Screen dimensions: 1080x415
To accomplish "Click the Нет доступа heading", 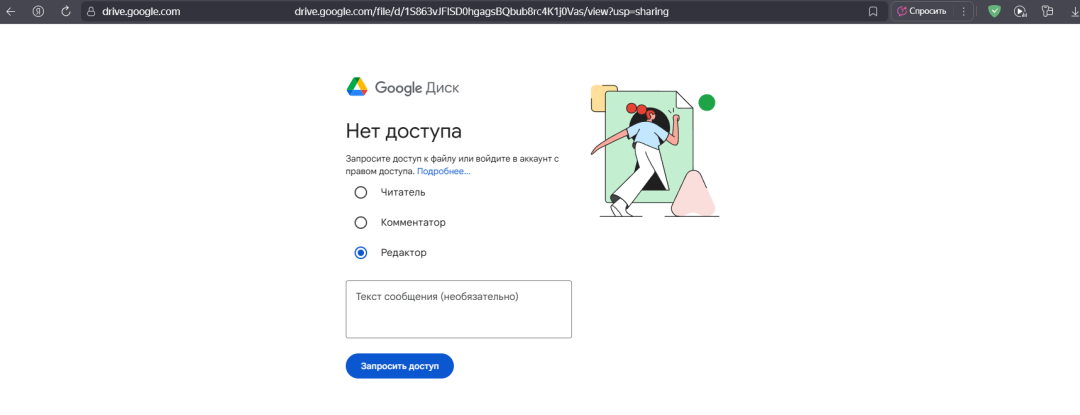I will (404, 131).
